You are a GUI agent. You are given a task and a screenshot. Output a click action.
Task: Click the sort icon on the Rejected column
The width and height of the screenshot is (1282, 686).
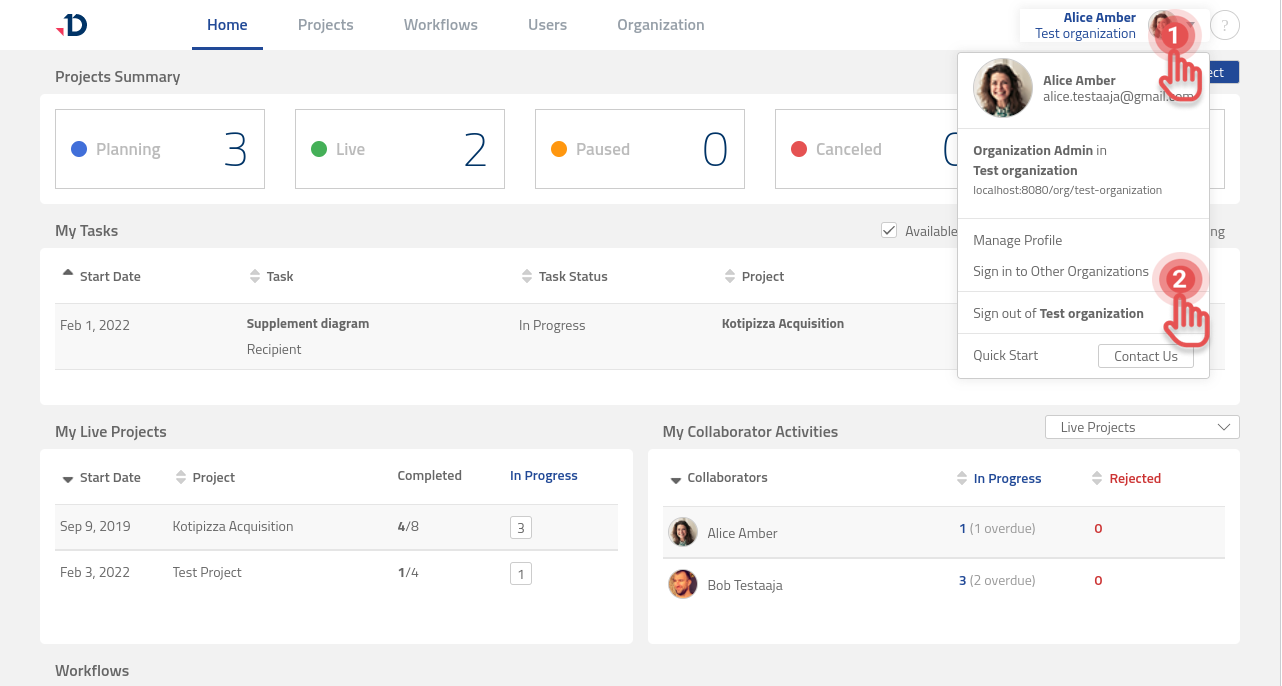(x=1097, y=478)
